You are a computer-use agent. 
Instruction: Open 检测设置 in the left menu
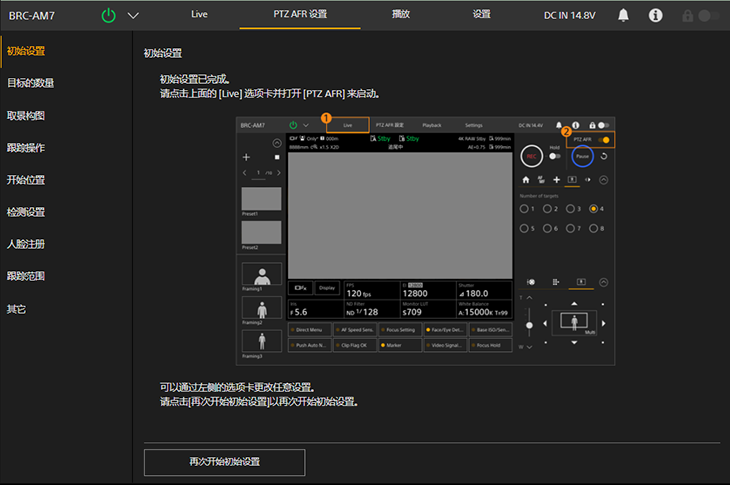26,212
